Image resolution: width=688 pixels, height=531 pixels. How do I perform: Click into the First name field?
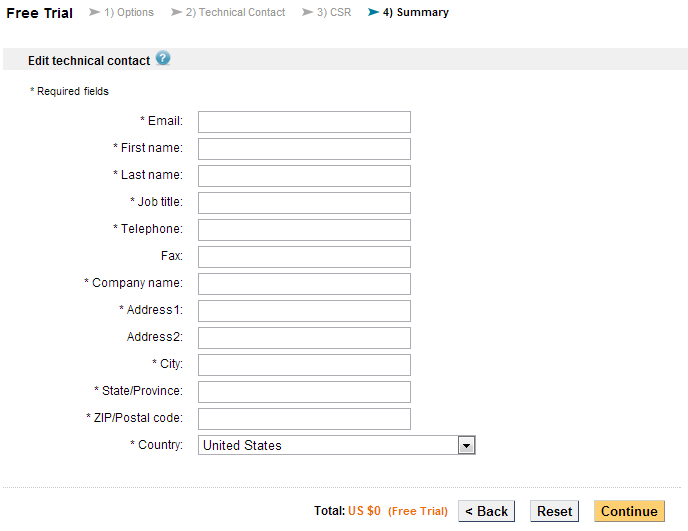304,149
